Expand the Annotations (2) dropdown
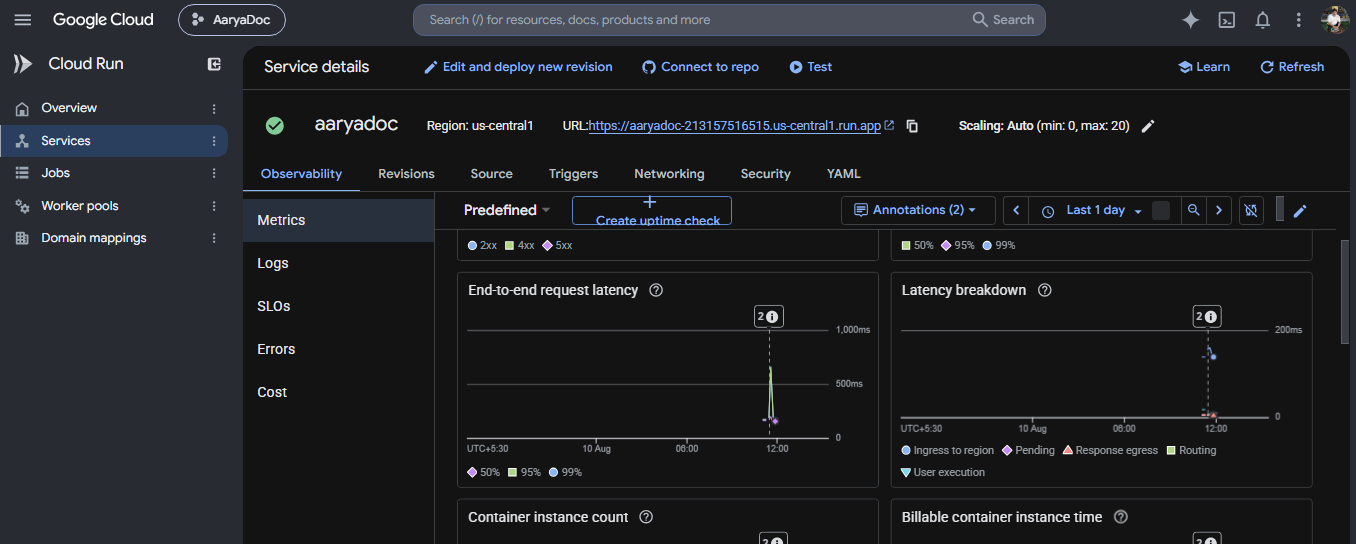The height and width of the screenshot is (544, 1356). pyautogui.click(x=918, y=210)
